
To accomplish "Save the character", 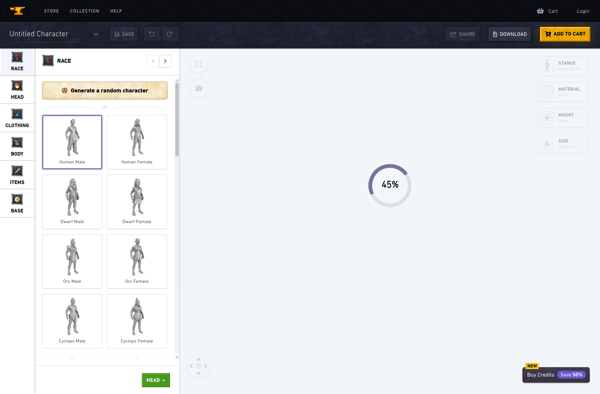I will (124, 34).
